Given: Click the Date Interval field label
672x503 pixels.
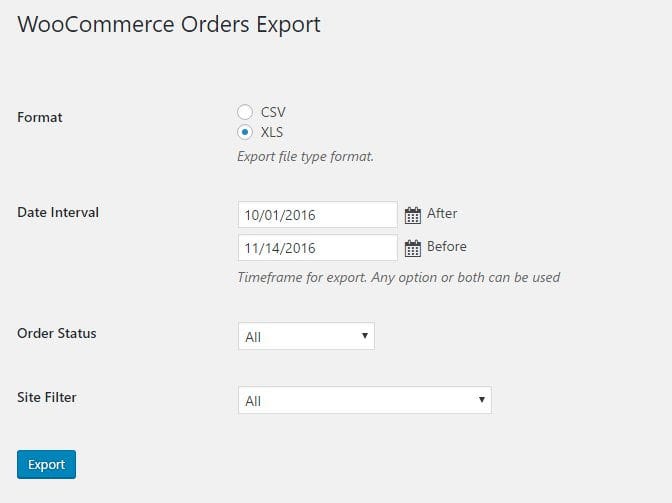Looking at the screenshot, I should coord(58,213).
